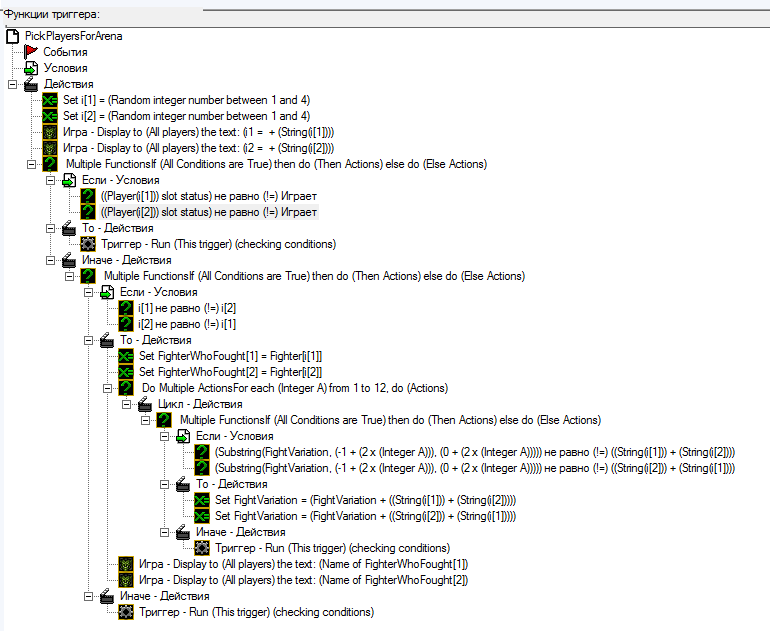Click variable icon of second Set FightVariation action

[202, 516]
